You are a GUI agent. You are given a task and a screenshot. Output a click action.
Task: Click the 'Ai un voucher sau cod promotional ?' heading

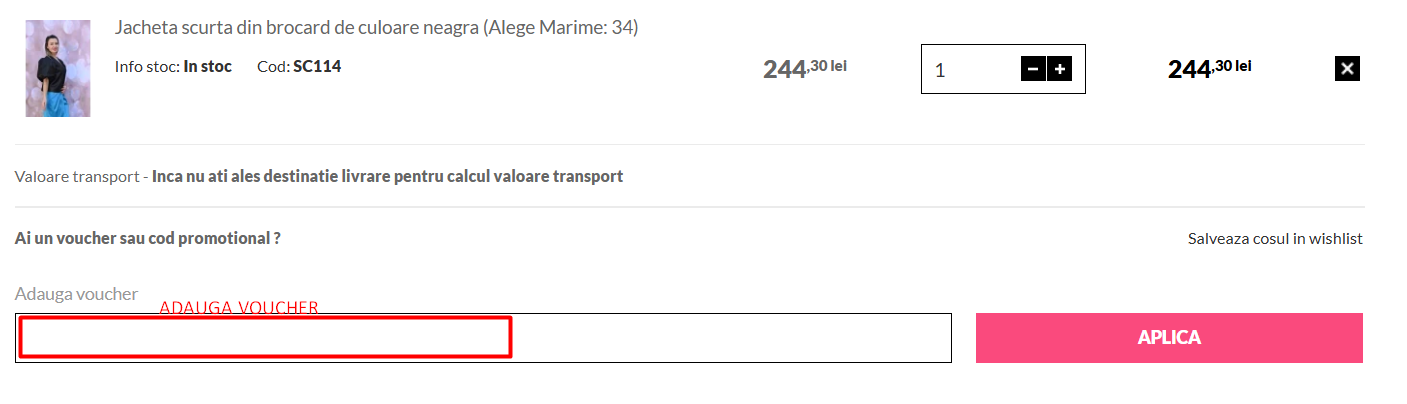[148, 238]
